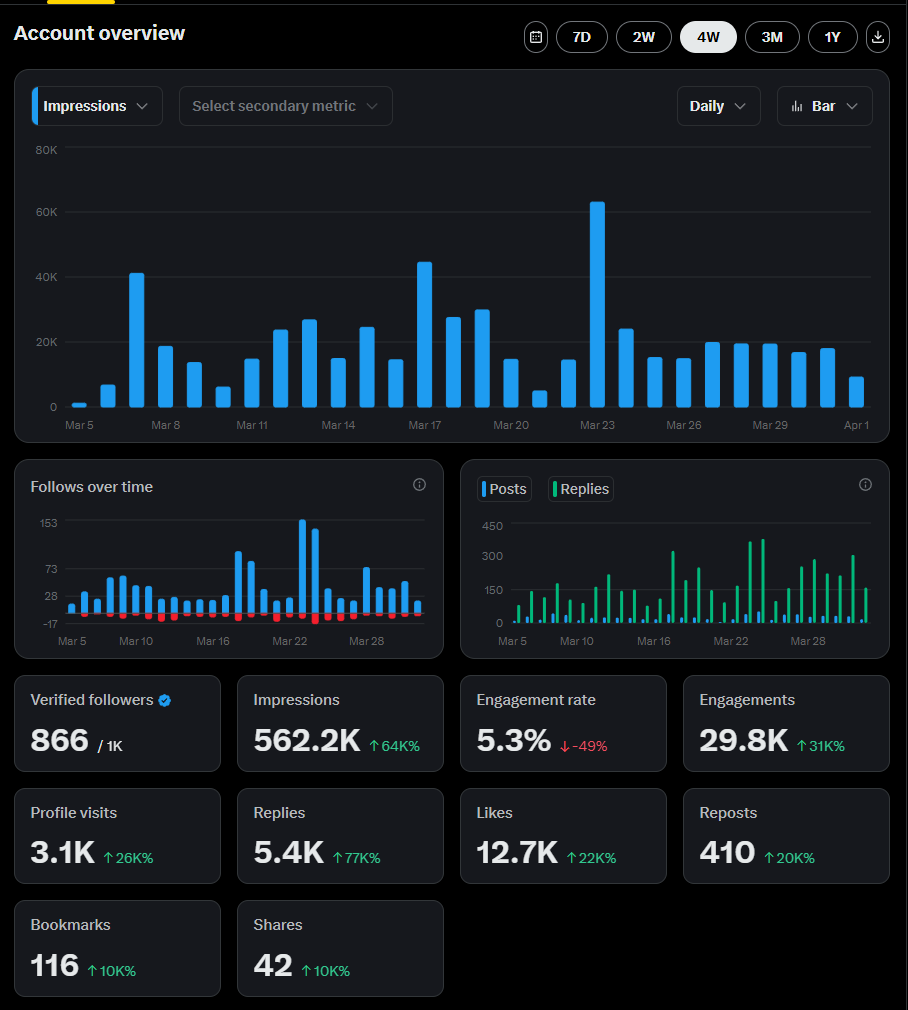This screenshot has width=908, height=1010.
Task: Open Select secondary metric dropdown
Action: point(286,106)
